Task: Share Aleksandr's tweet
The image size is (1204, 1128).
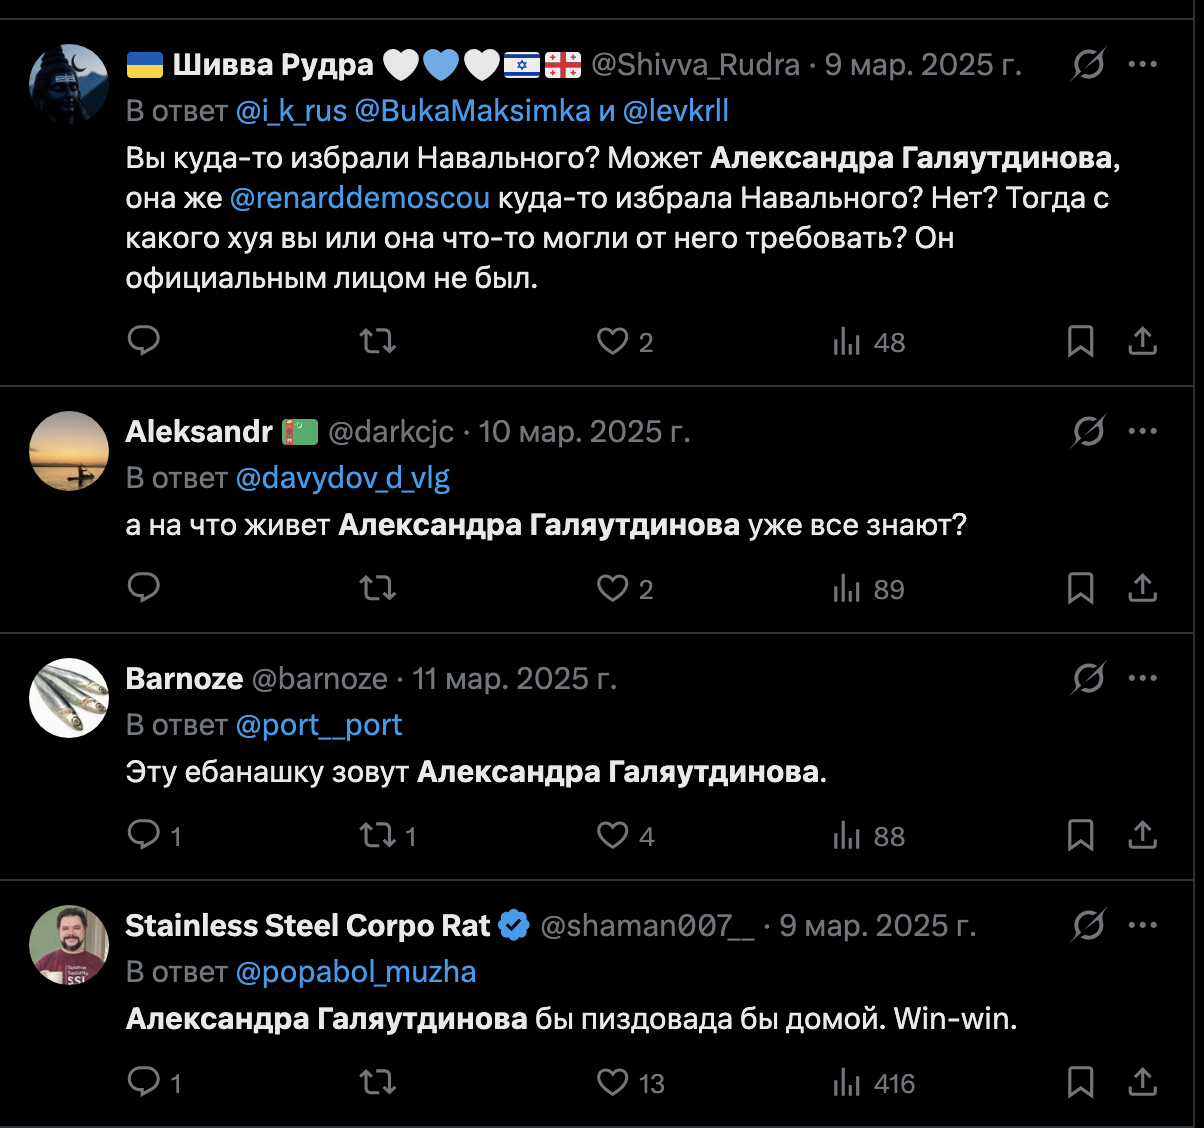Action: click(1142, 588)
